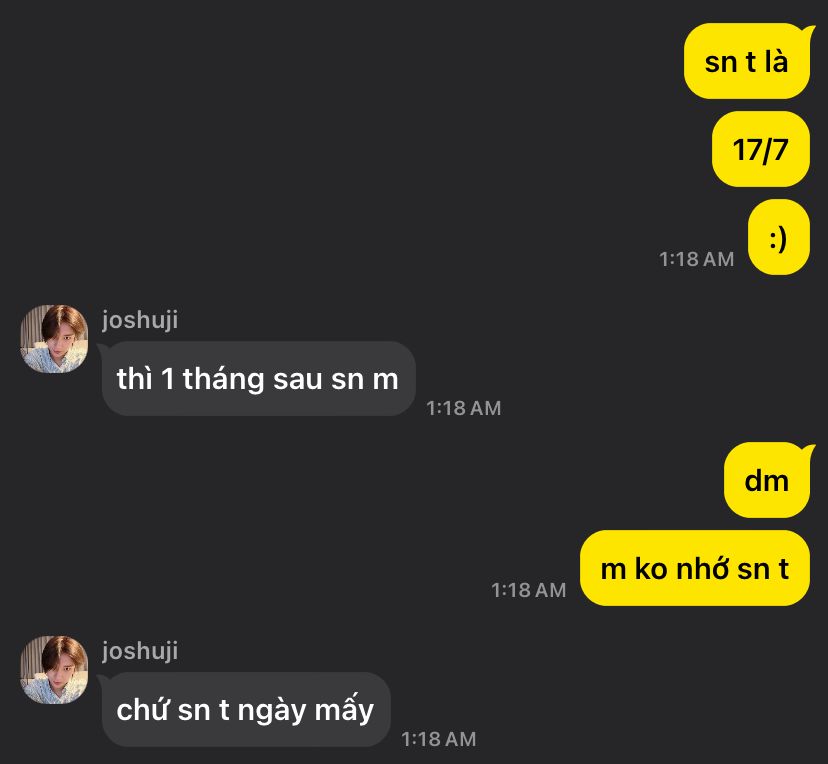This screenshot has height=764, width=828.
Task: Click the word 'tháng' in joshuji's message
Action: click(223, 380)
